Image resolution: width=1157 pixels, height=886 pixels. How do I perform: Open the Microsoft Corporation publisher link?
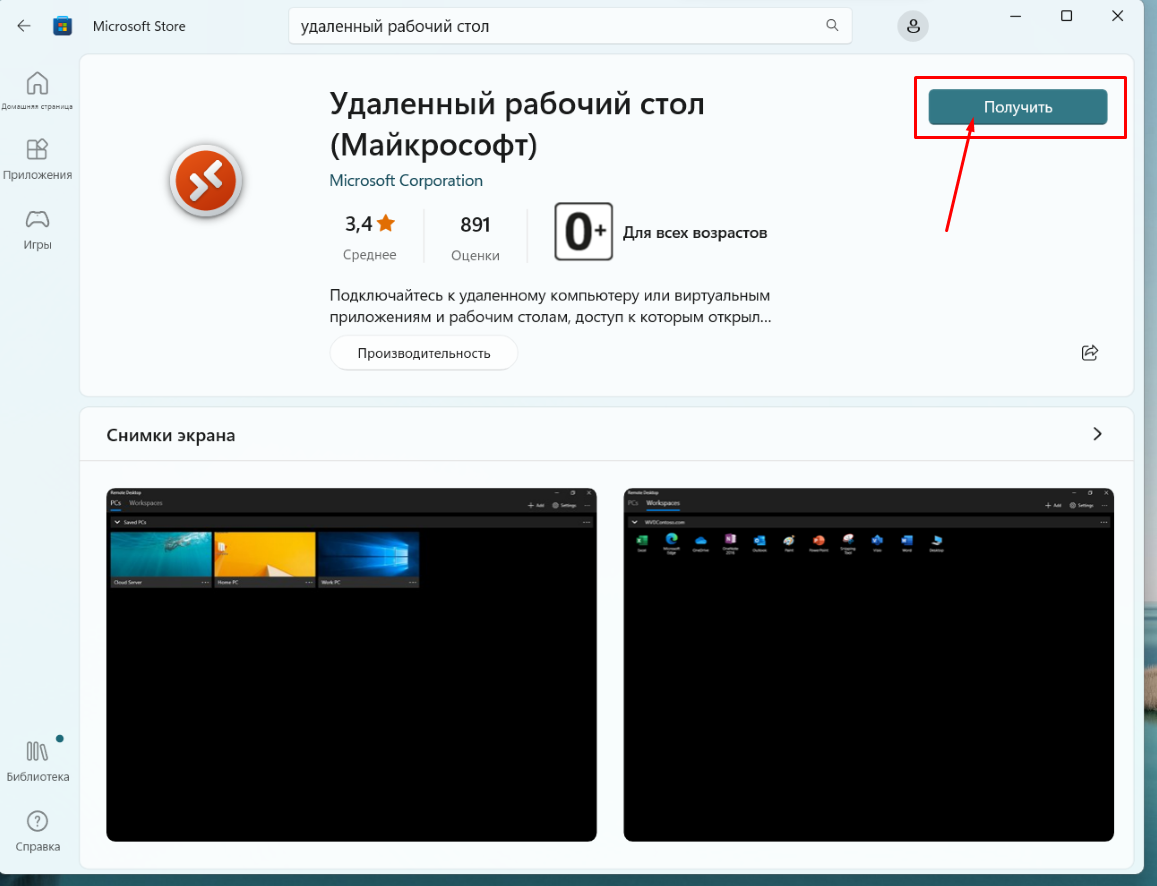(x=406, y=181)
